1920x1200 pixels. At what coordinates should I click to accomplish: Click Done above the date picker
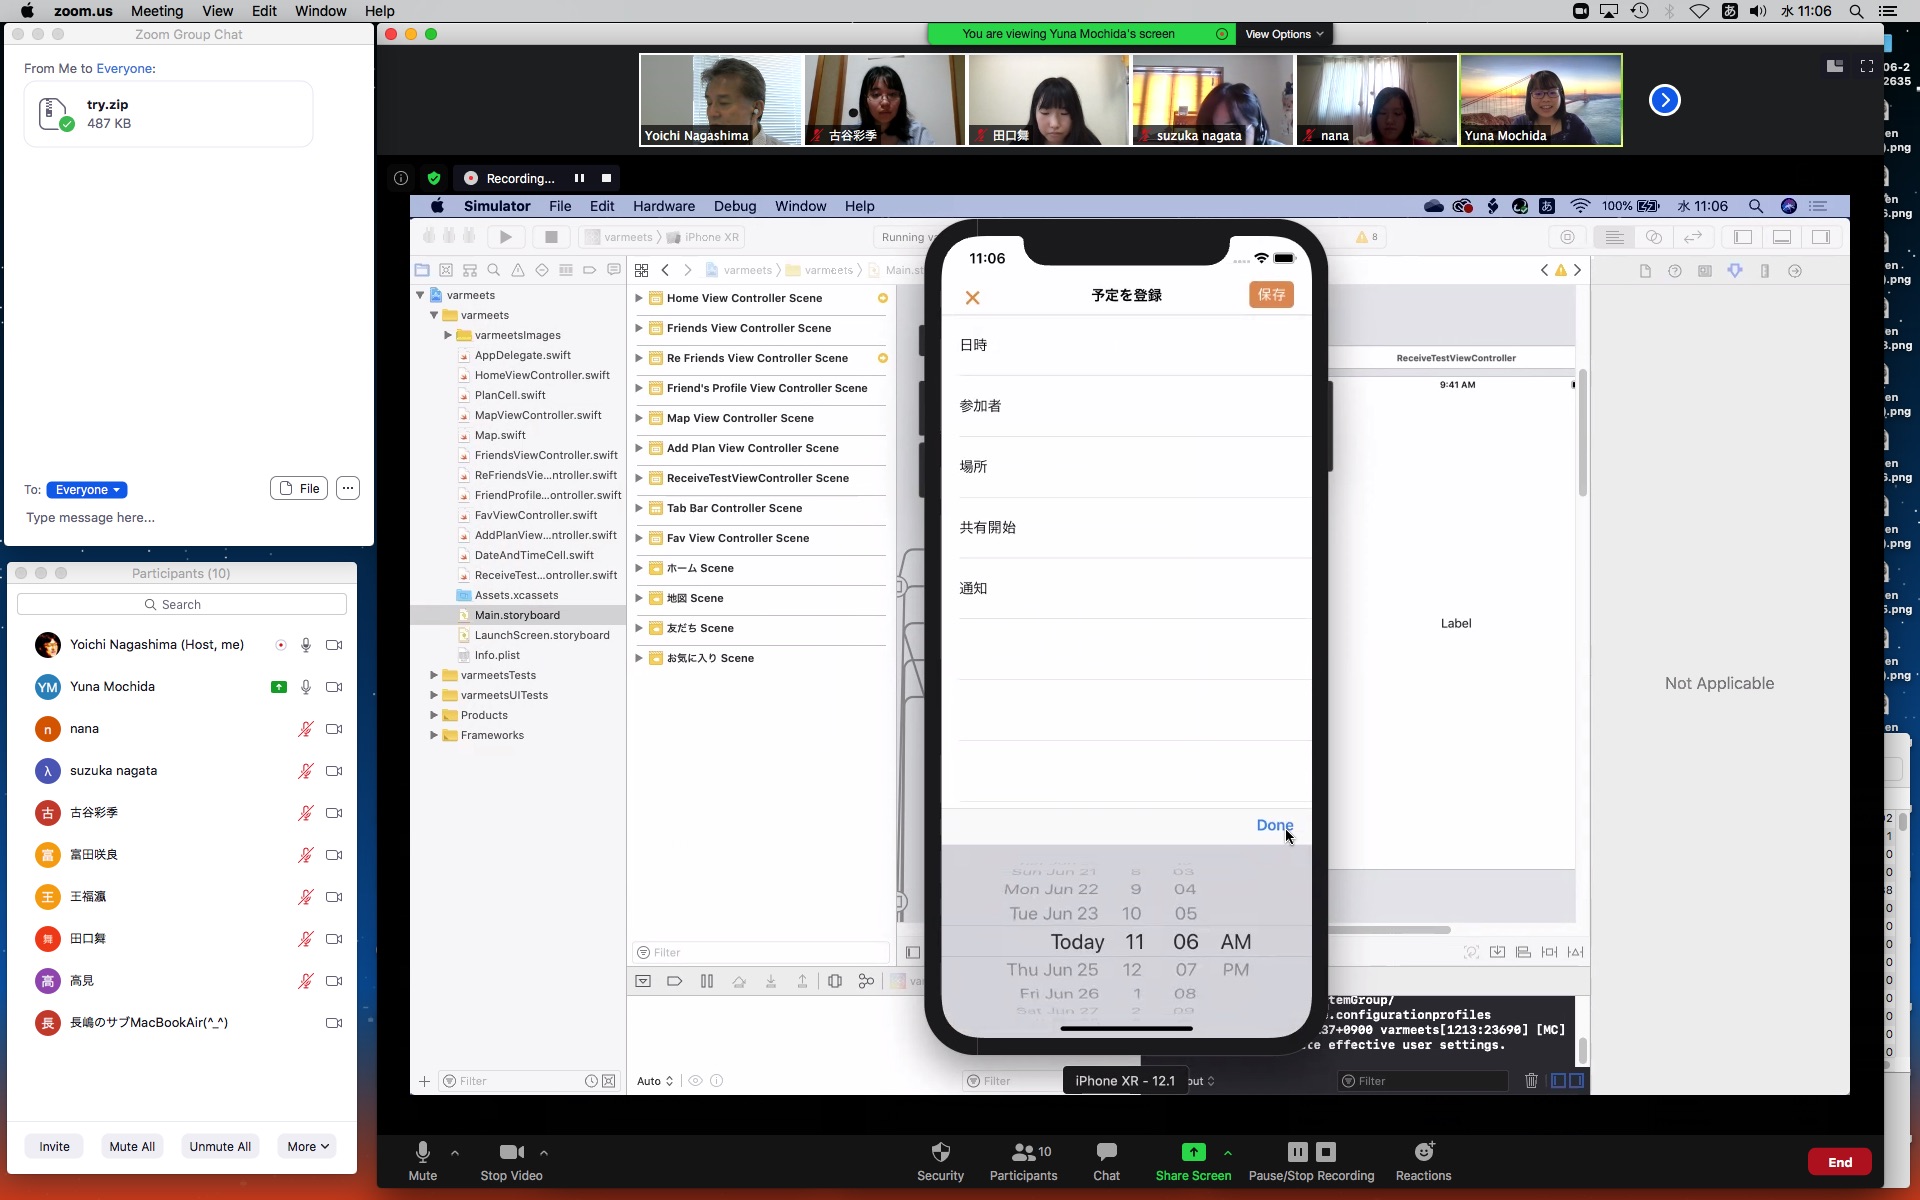click(x=1274, y=825)
